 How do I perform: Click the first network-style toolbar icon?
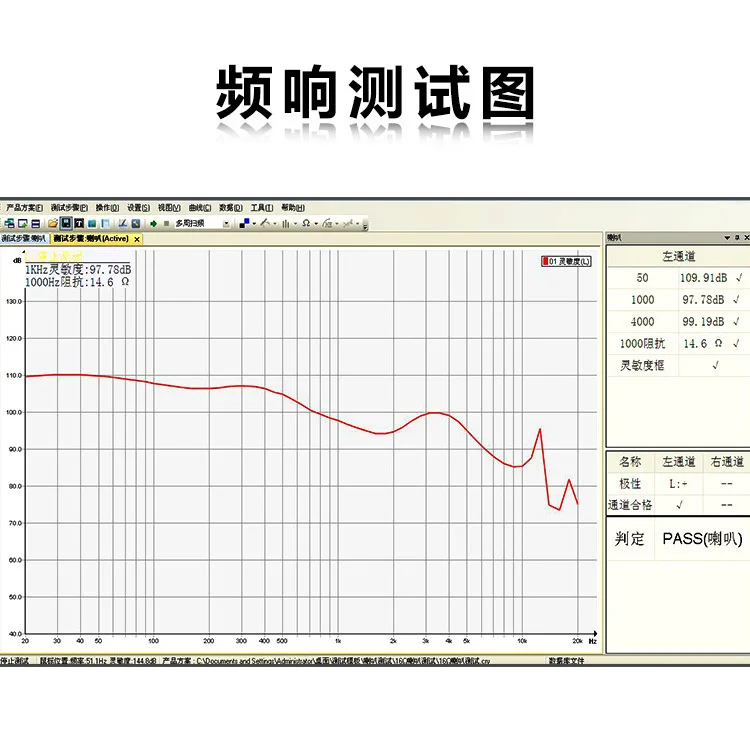tap(10, 223)
